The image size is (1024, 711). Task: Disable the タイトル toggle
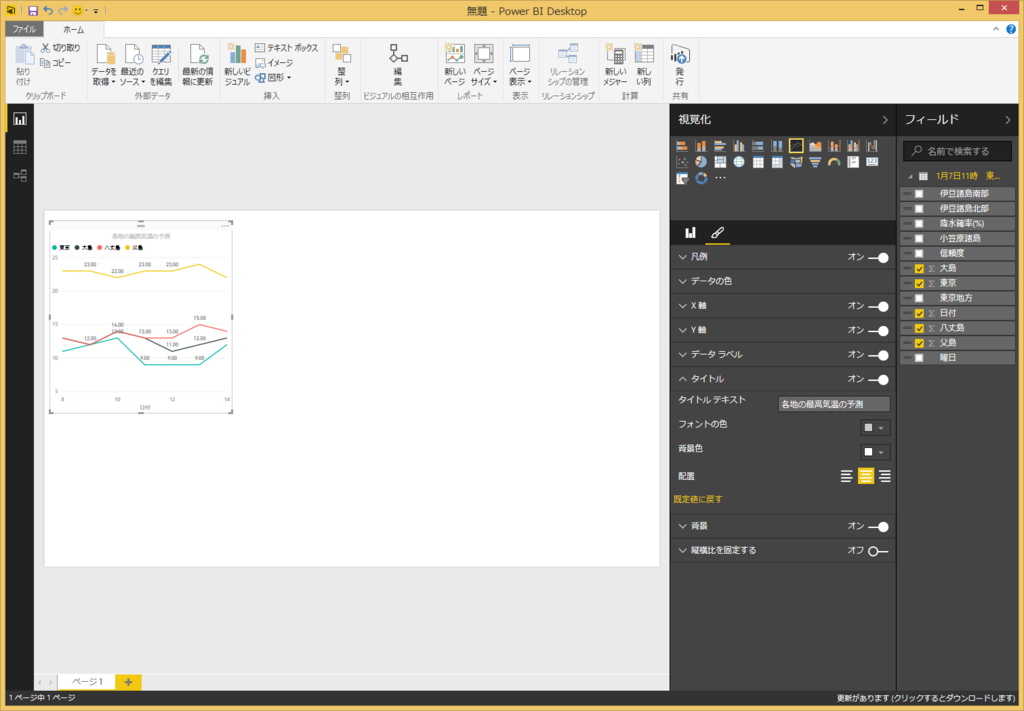(x=878, y=379)
